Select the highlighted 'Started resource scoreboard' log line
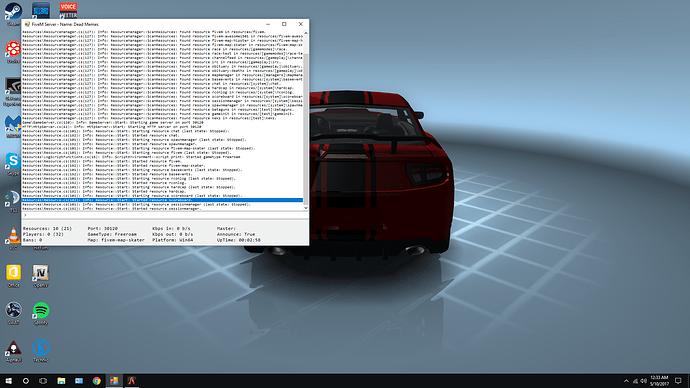 pyautogui.click(x=162, y=200)
